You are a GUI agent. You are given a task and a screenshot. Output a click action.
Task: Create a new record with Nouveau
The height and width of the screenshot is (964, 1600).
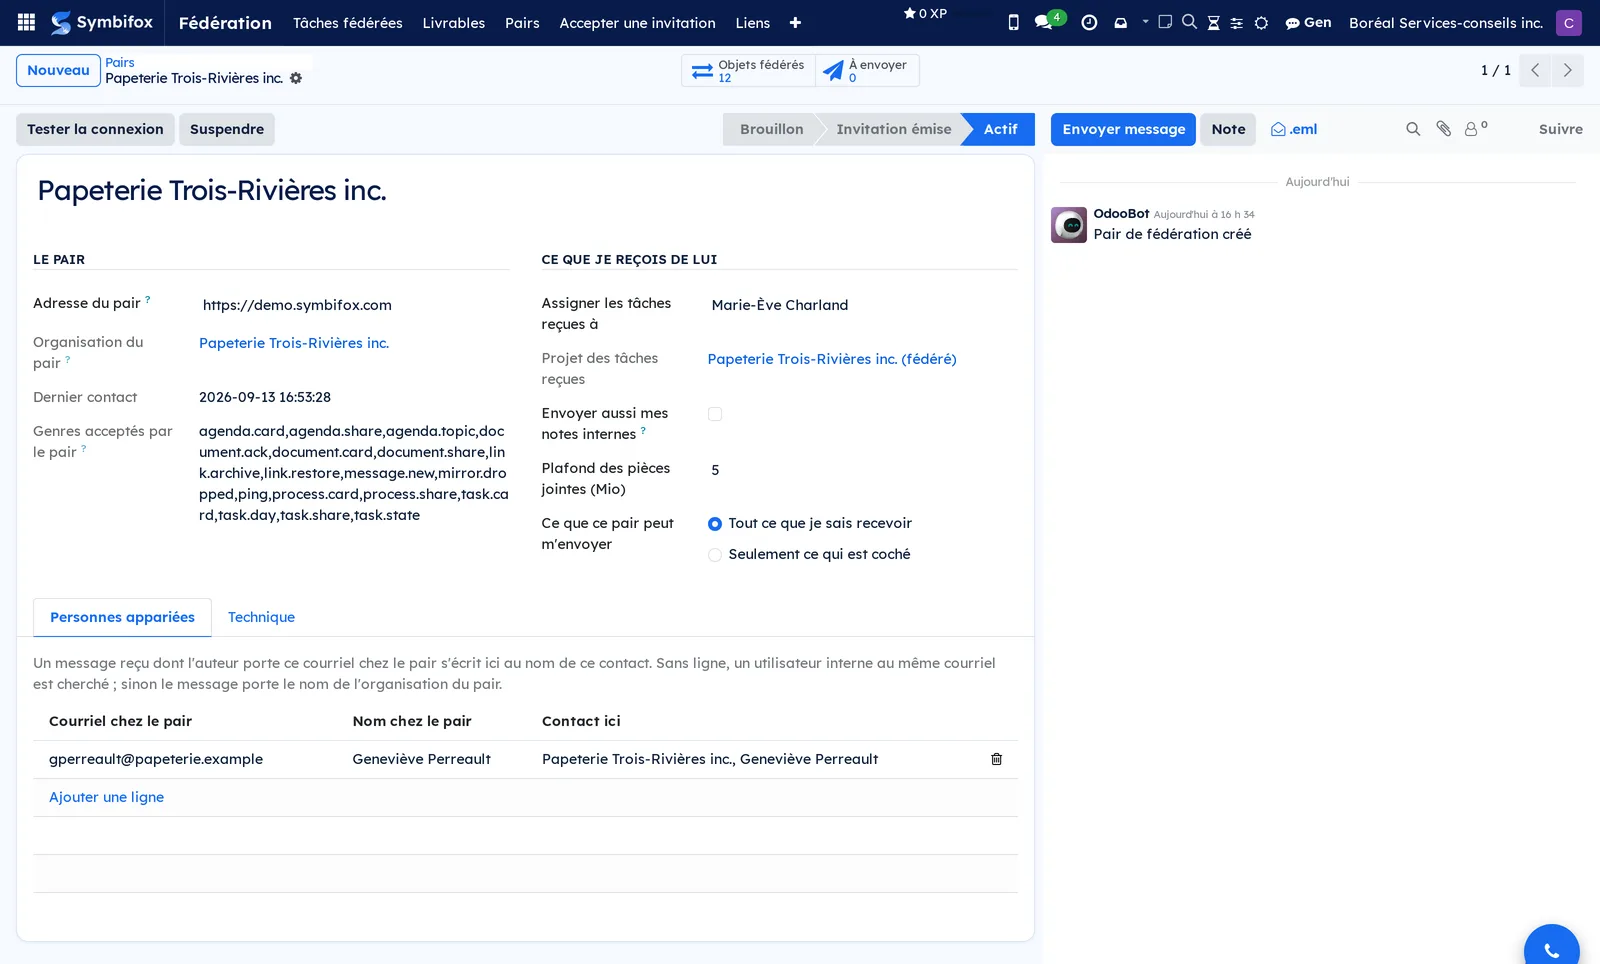point(58,70)
